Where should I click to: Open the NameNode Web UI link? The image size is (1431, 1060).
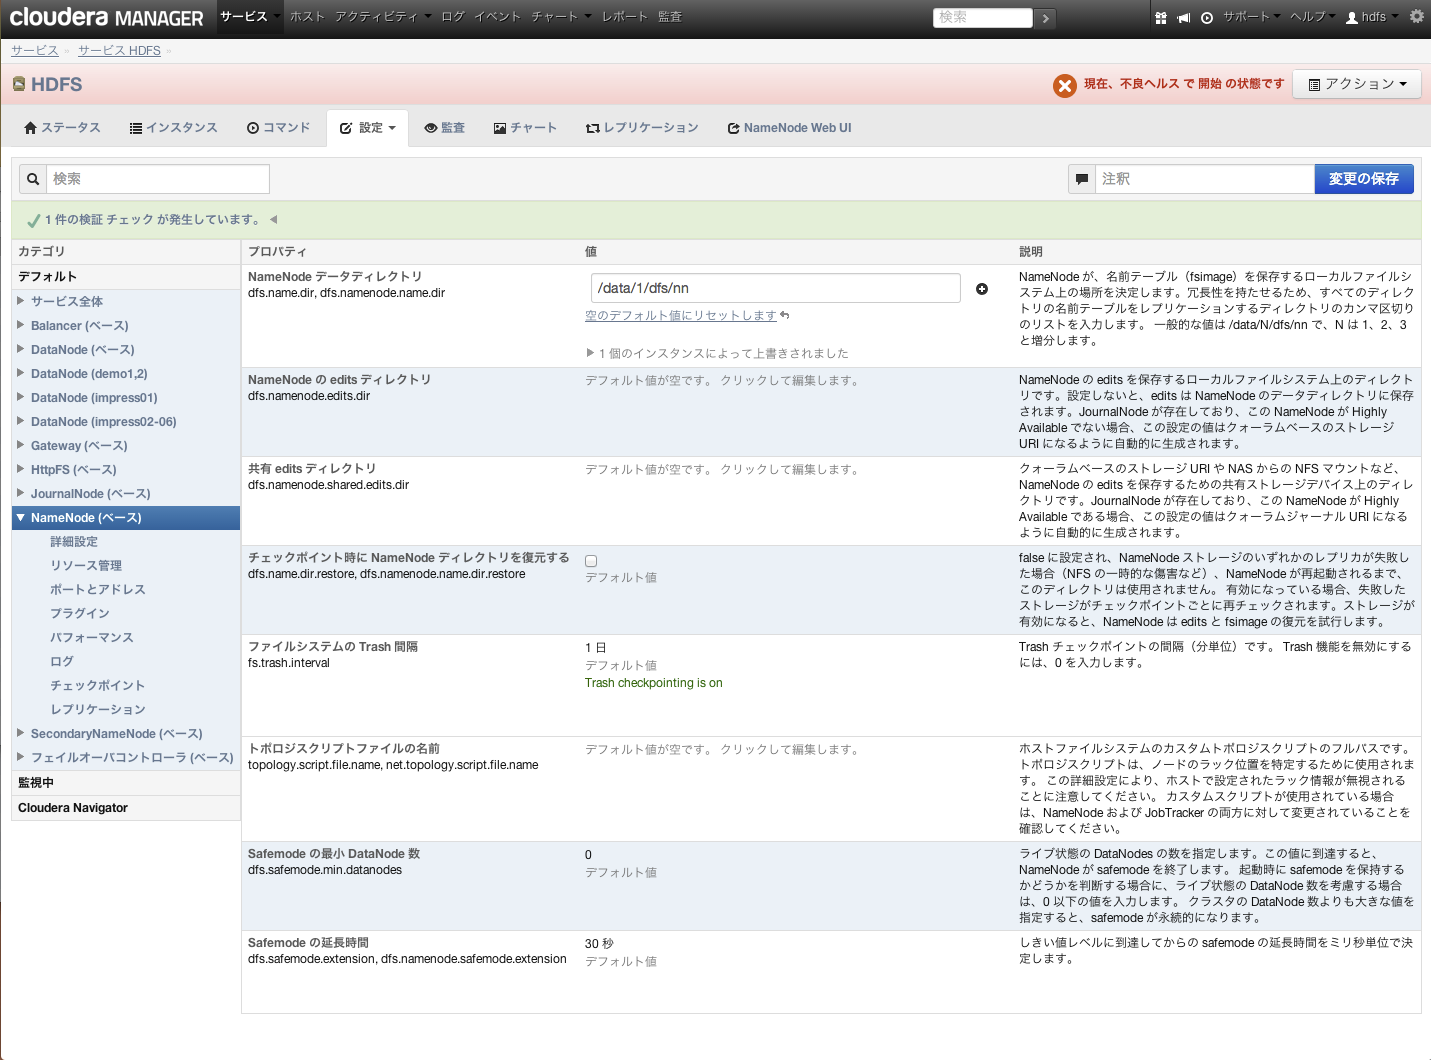pos(790,128)
